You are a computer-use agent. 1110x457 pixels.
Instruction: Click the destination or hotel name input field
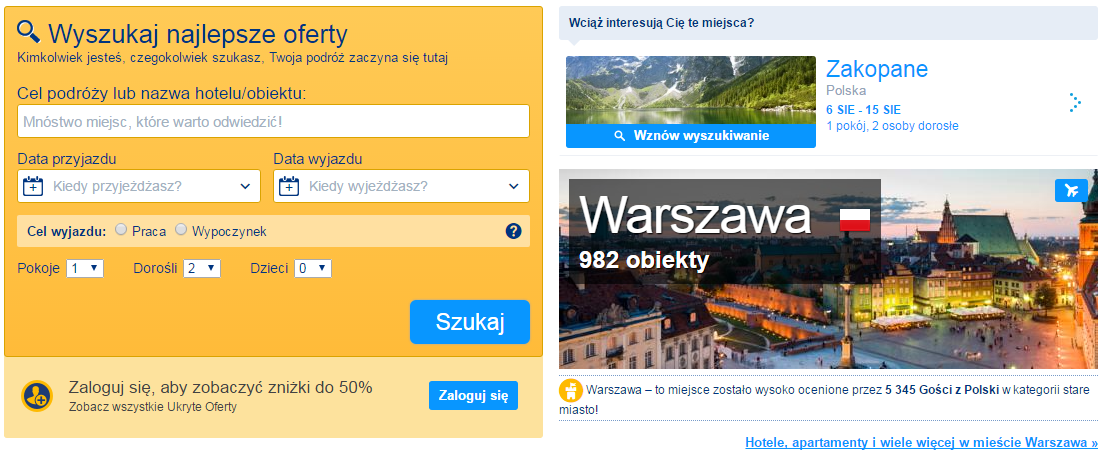coord(273,121)
